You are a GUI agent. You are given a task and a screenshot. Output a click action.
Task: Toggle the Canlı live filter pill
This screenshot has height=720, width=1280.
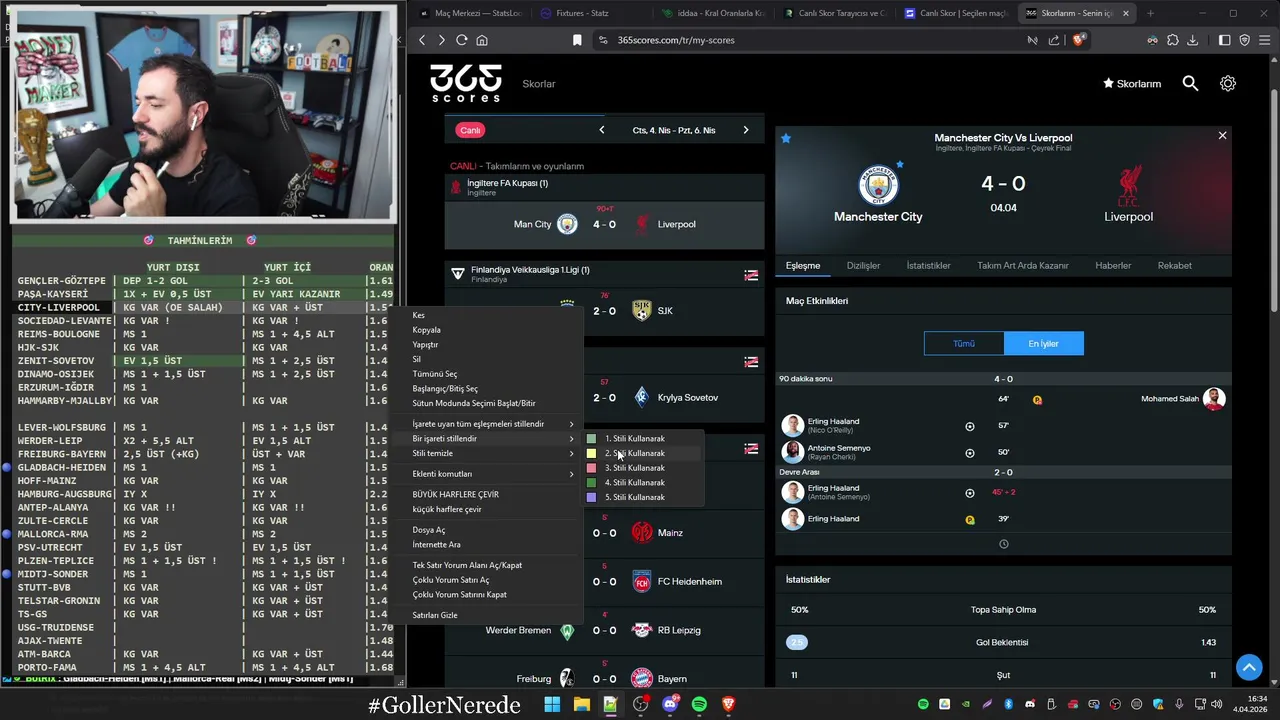470,130
